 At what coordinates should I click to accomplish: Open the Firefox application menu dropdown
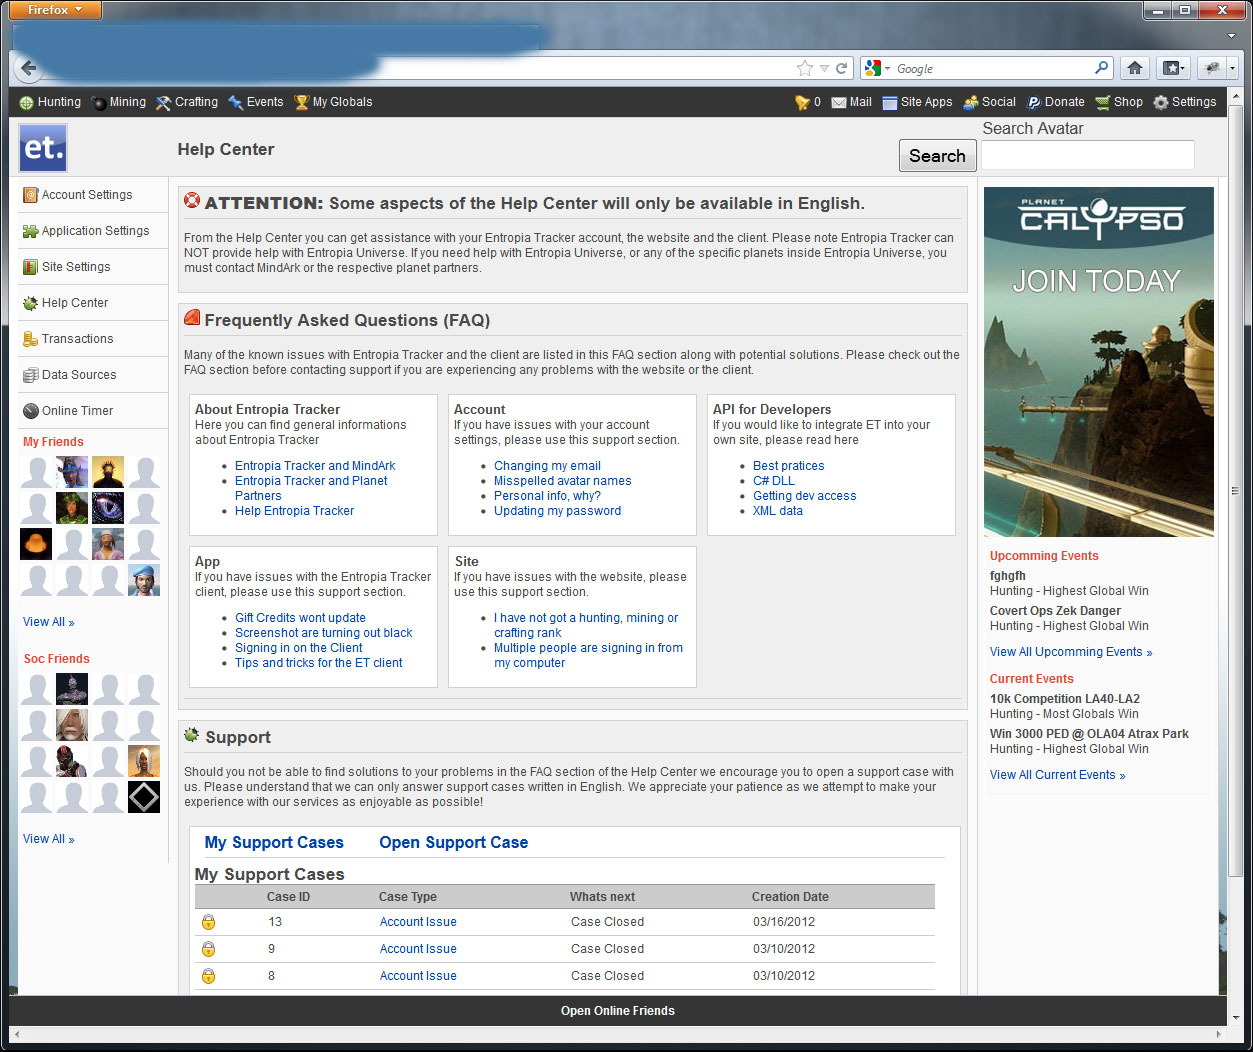(56, 10)
